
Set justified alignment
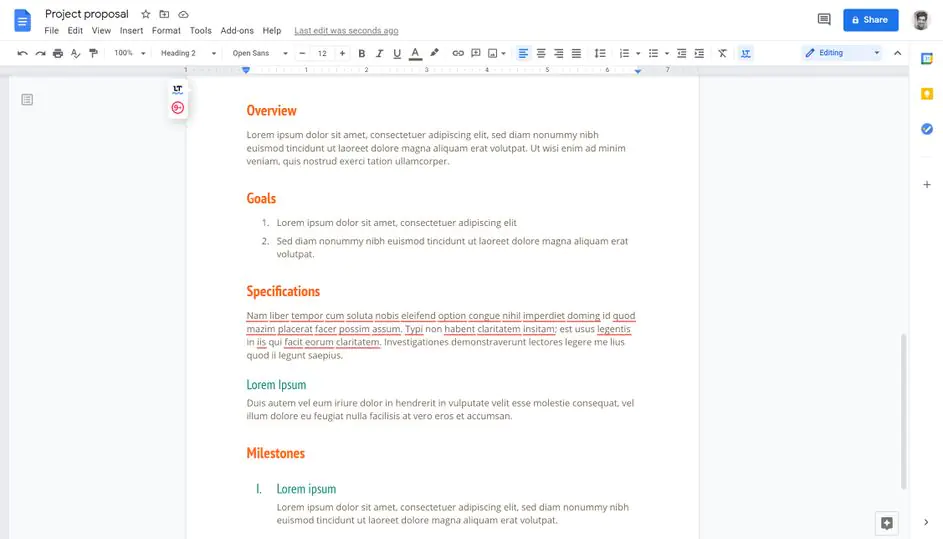click(x=576, y=54)
